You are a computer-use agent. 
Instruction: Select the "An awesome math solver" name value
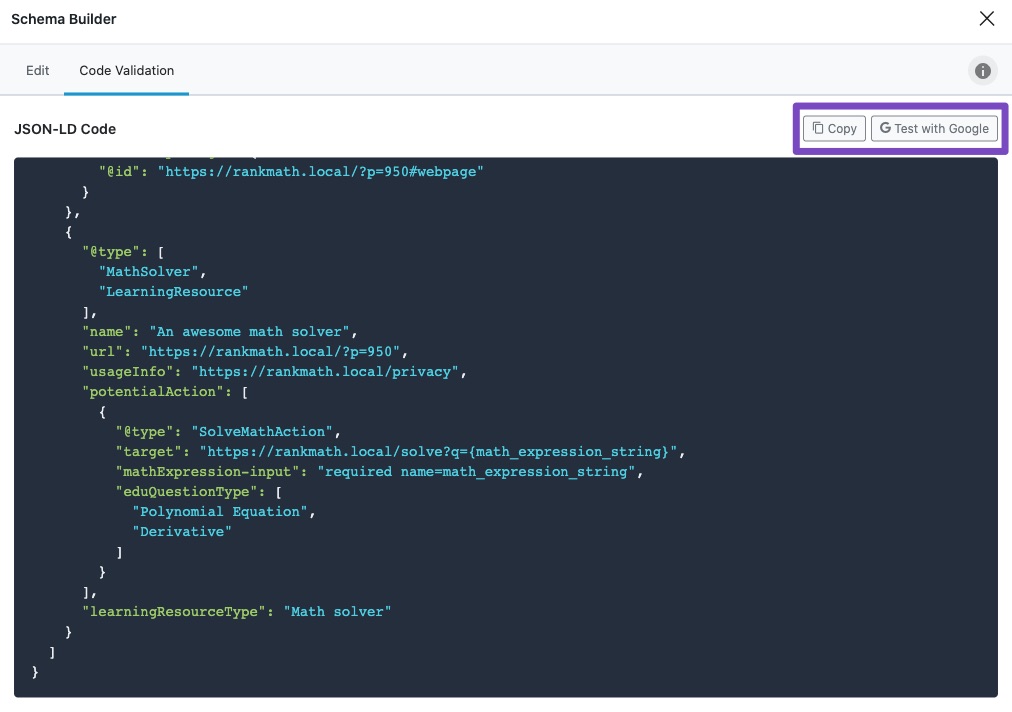click(249, 332)
